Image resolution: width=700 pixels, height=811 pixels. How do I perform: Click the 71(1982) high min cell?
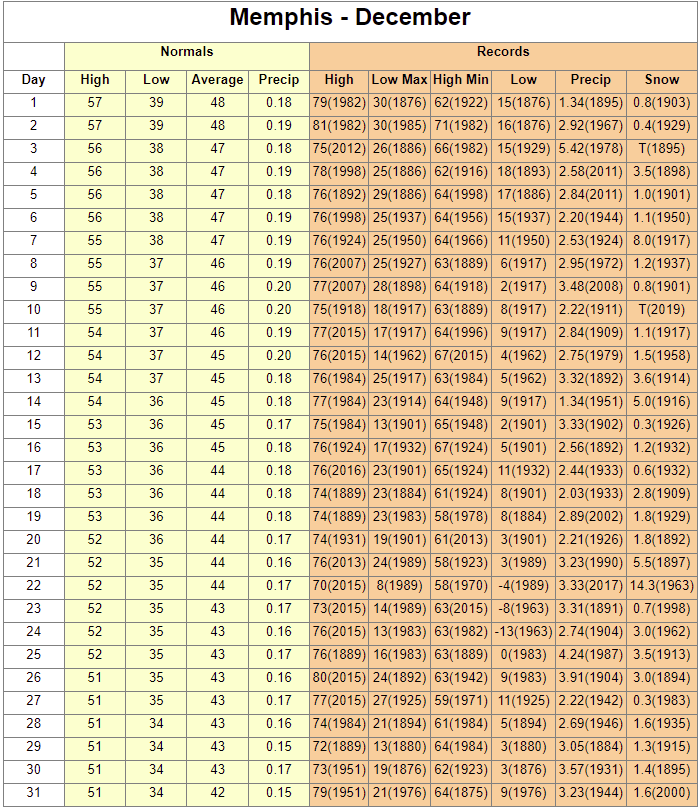point(461,126)
